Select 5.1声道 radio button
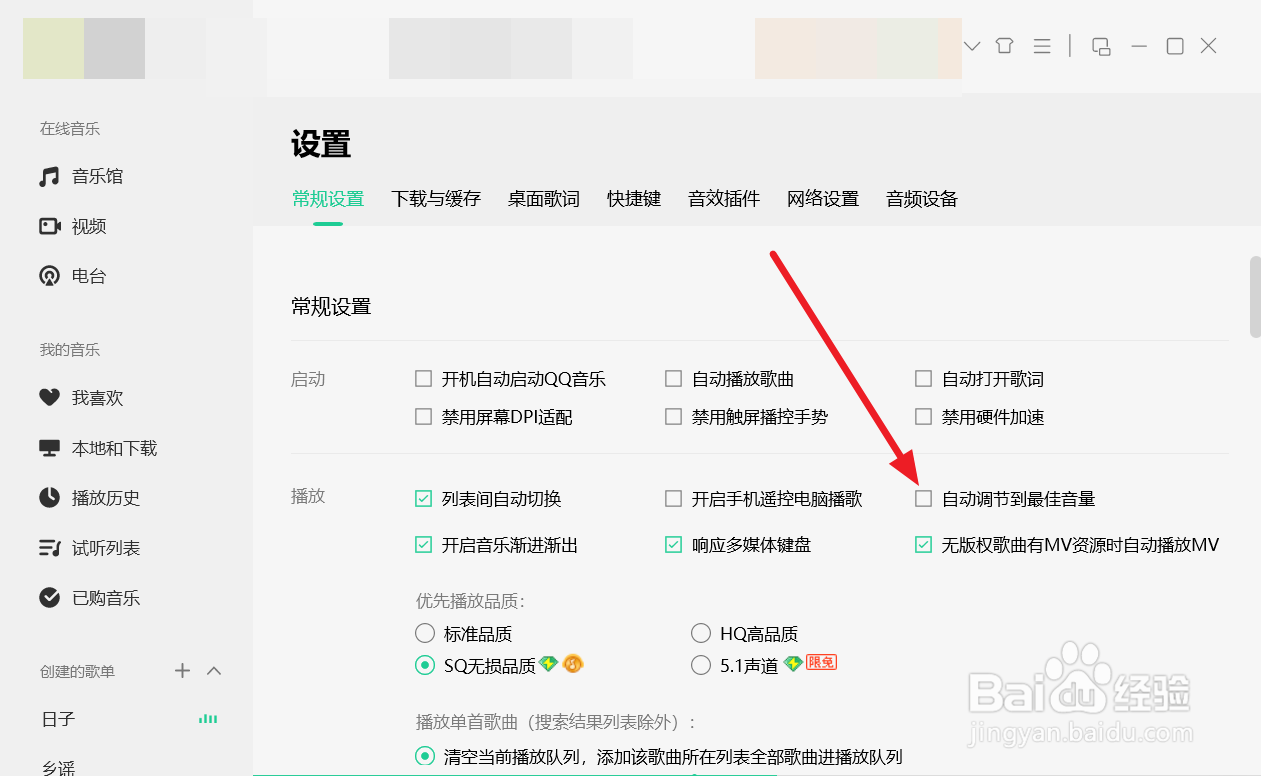 click(701, 665)
